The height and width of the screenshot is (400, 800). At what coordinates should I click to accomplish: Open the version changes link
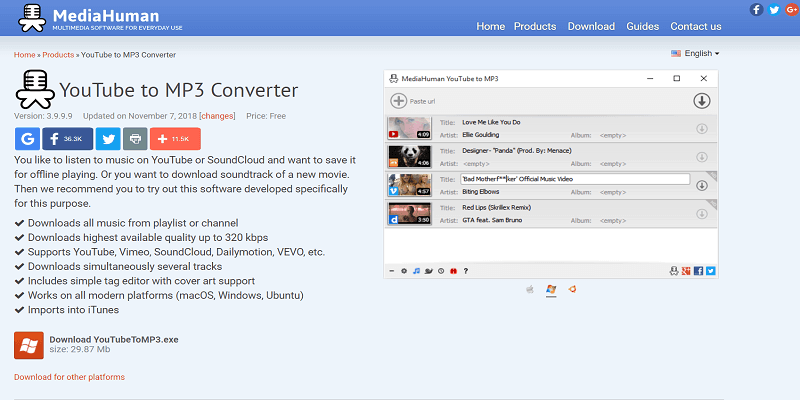(217, 116)
